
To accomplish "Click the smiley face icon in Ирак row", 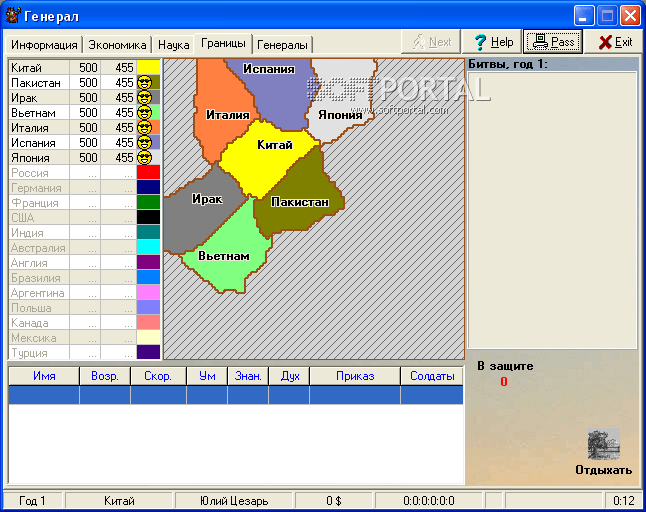I will 143,98.
